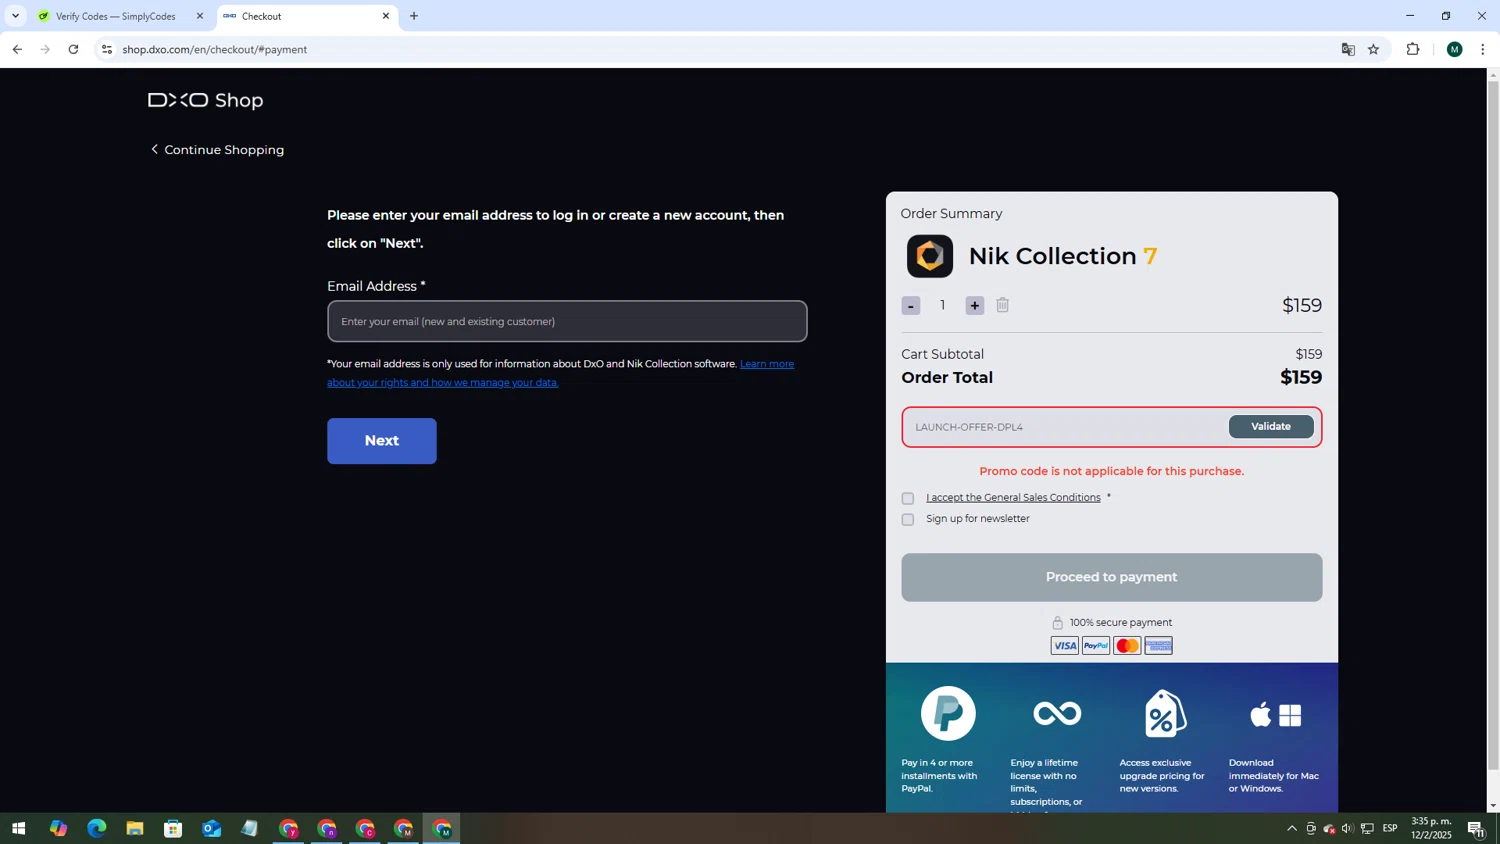Accept the General Sales Conditions checkbox
The height and width of the screenshot is (844, 1500).
[x=908, y=498]
